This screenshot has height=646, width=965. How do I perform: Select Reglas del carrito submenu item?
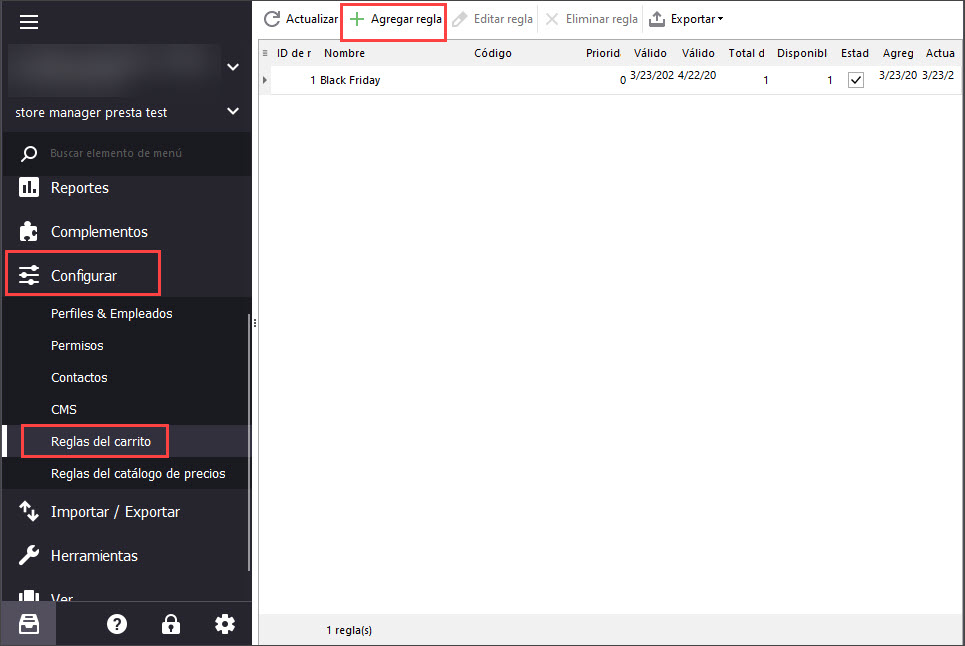101,441
